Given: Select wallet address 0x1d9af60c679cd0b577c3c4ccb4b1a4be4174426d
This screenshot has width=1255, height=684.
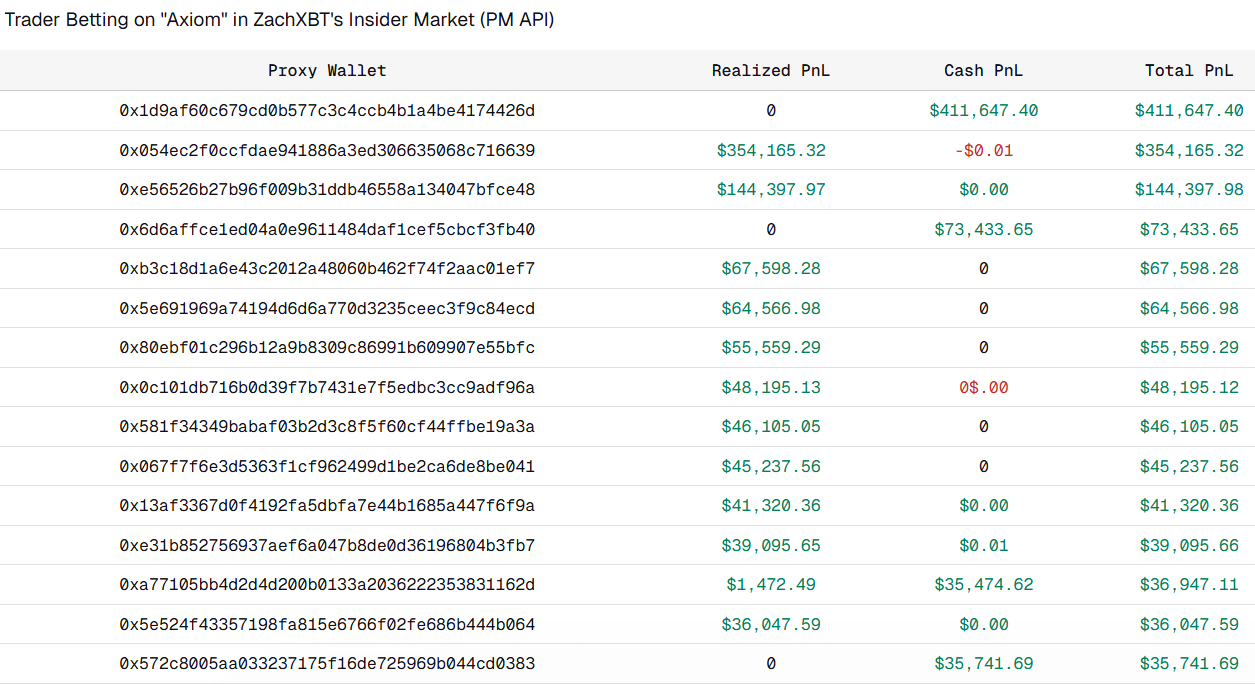Looking at the screenshot, I should tap(327, 110).
